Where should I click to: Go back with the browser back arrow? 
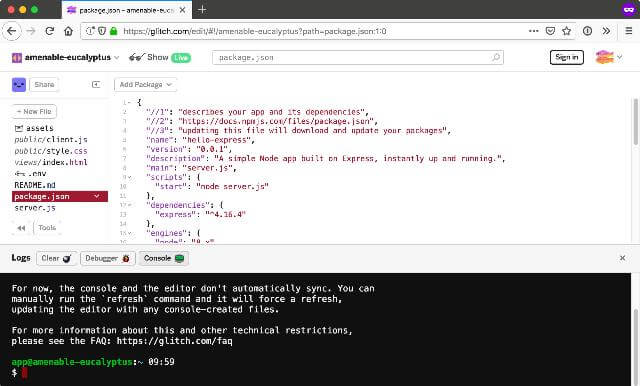[11, 31]
